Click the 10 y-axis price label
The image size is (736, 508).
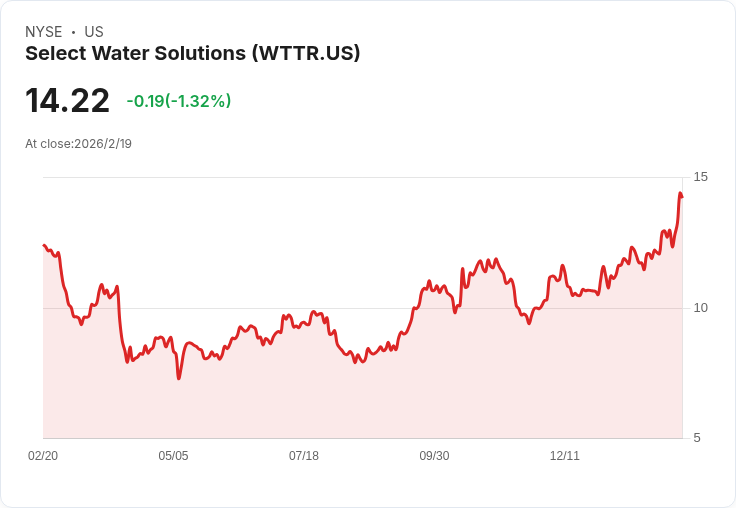[700, 308]
